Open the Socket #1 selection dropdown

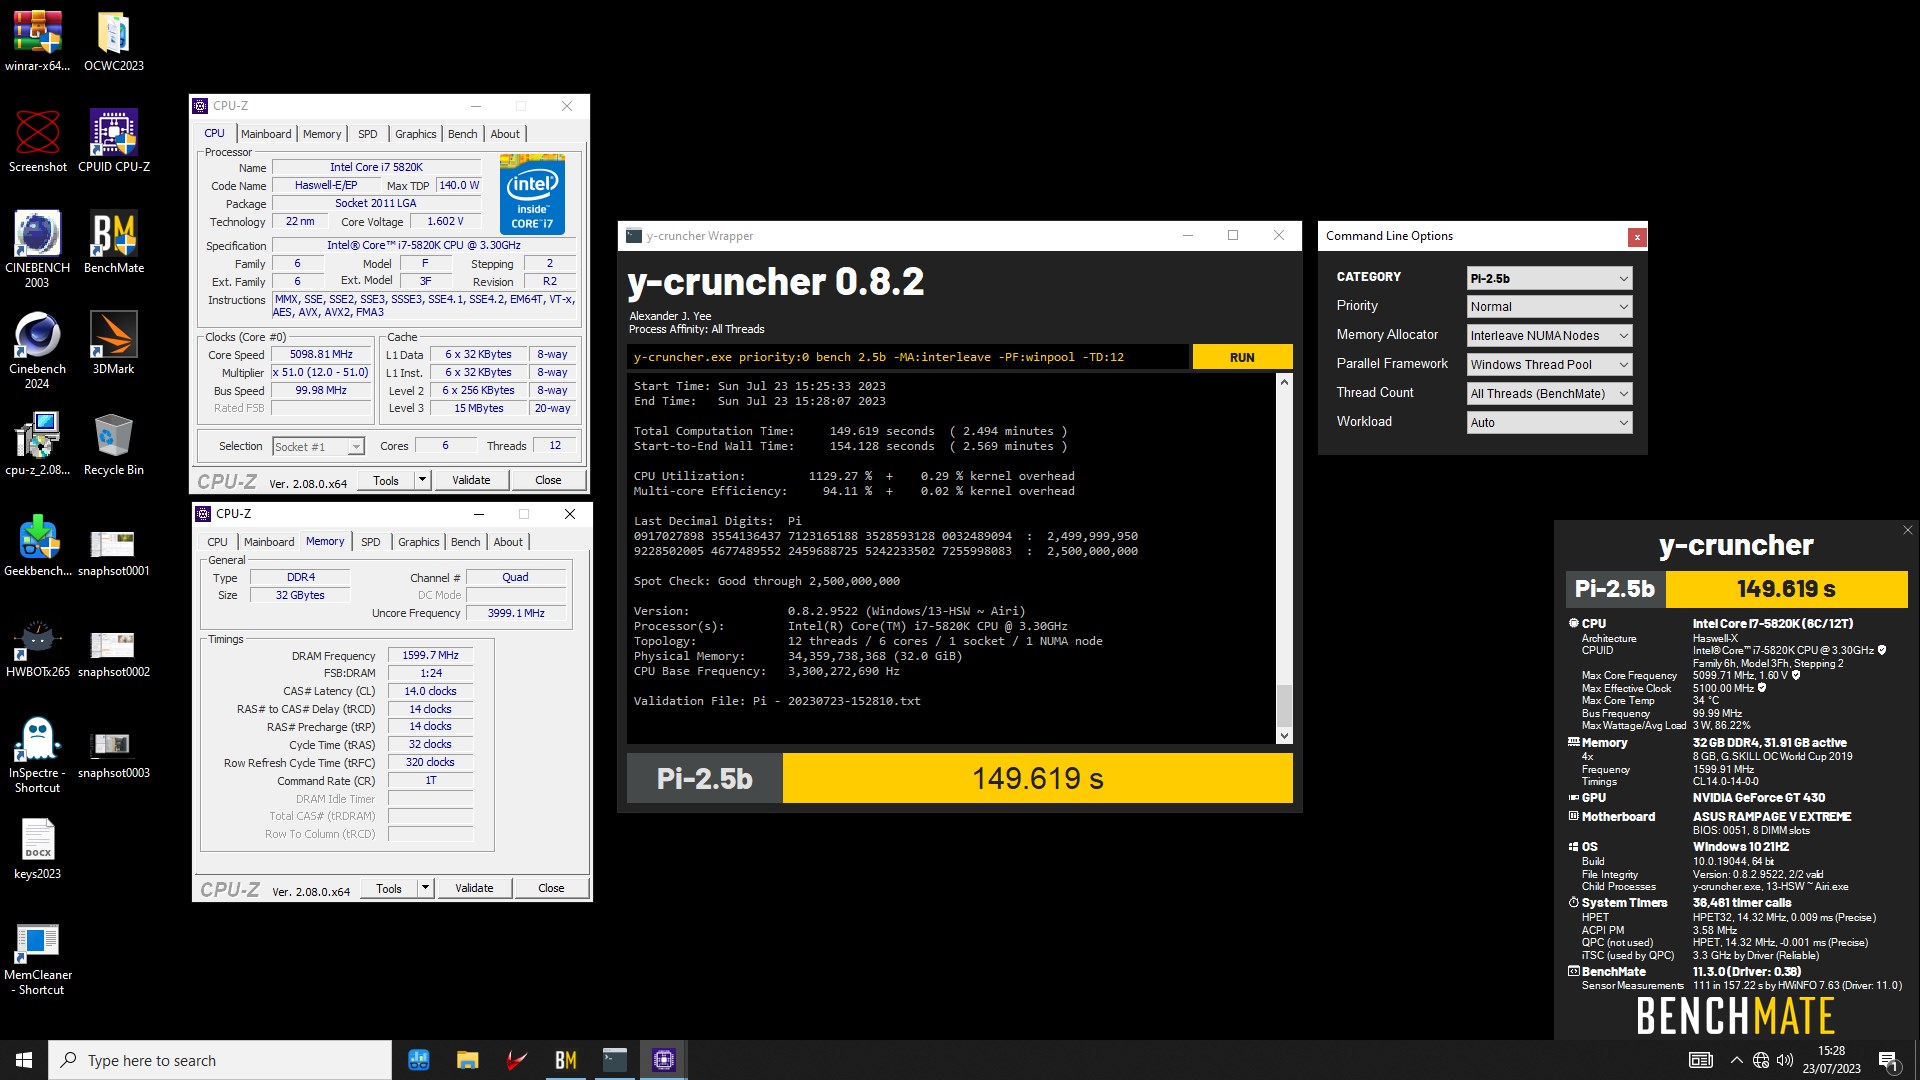318,446
